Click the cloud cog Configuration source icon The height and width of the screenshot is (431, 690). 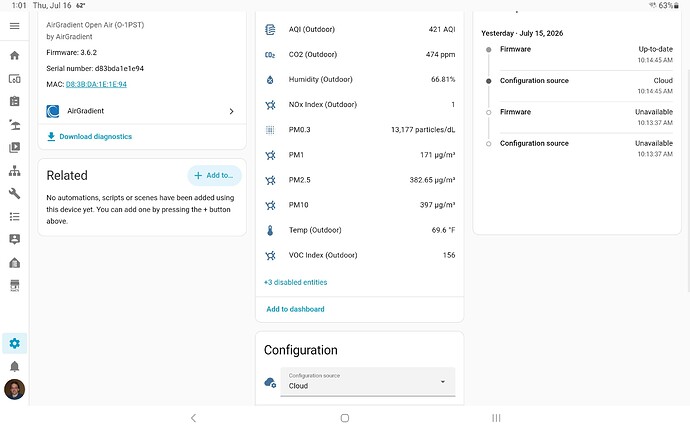tap(270, 382)
